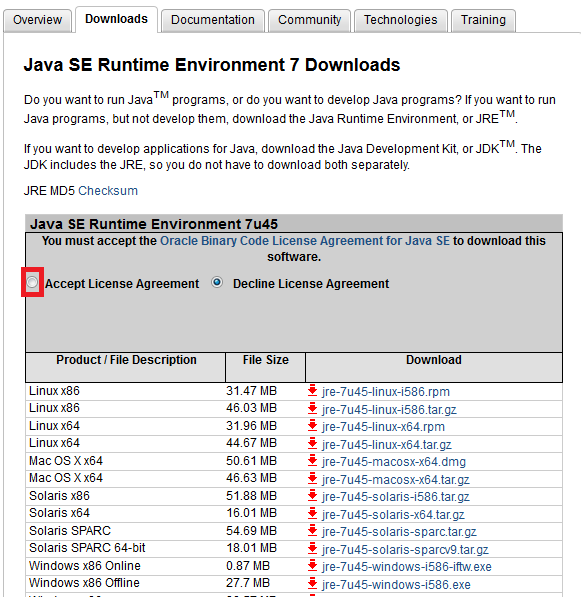Go to the Community tab
This screenshot has width=581, height=597.
(309, 20)
